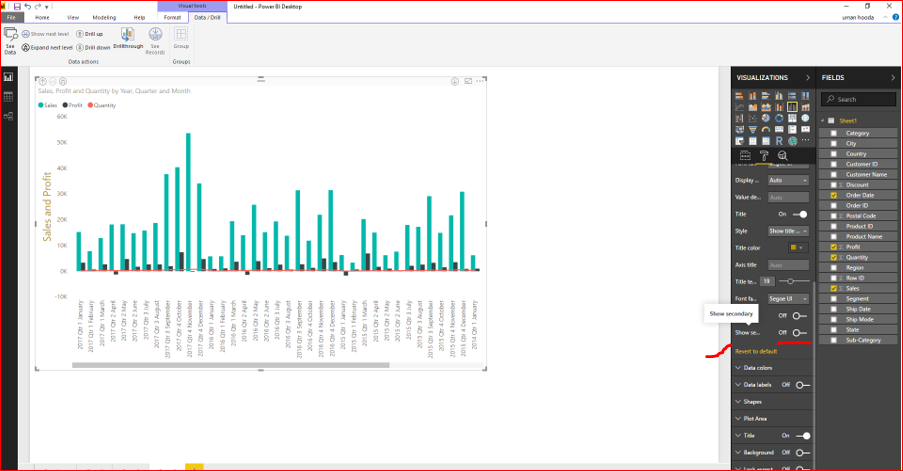Enable the Background toggle
The image size is (903, 471).
coord(803,453)
